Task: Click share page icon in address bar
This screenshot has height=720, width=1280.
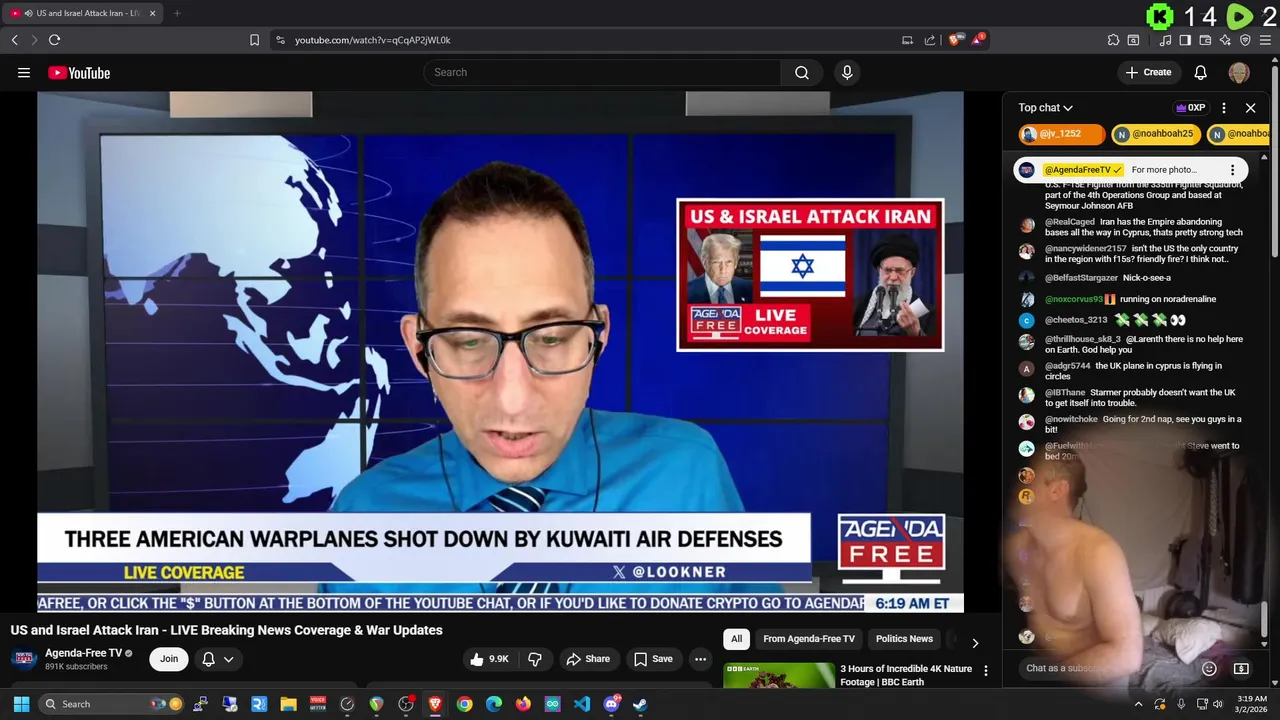Action: [x=930, y=40]
